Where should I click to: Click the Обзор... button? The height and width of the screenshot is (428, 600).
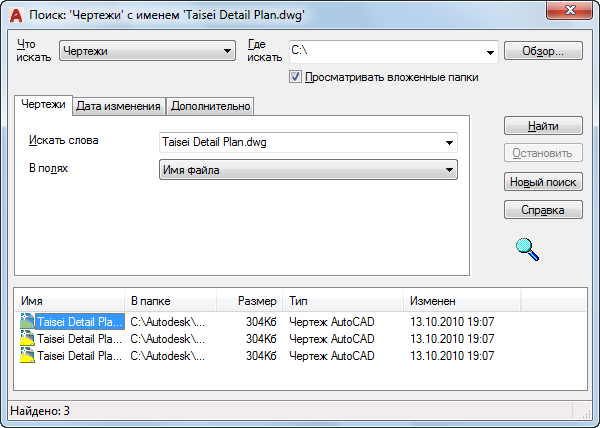pyautogui.click(x=543, y=51)
